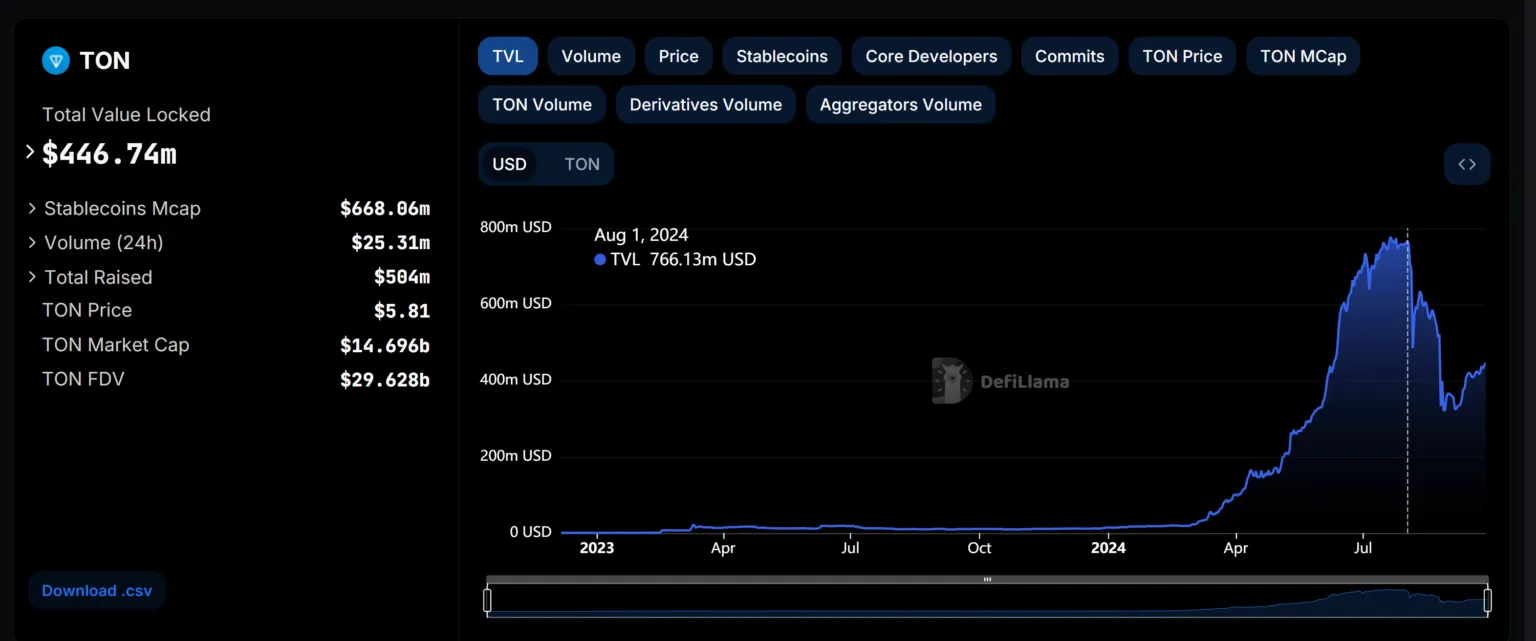Click the 800m USD axis label

coord(515,227)
